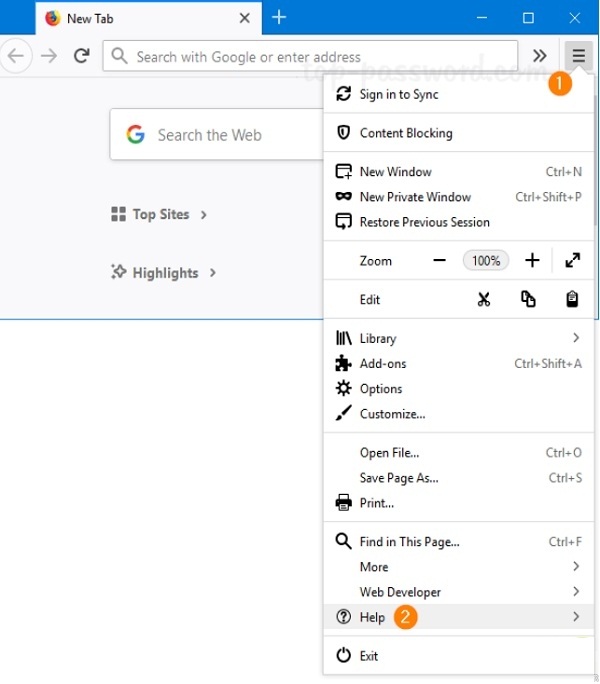Screen dimensions: 600x684
Task: Enter full screen with the arrows icon
Action: pyautogui.click(x=572, y=260)
